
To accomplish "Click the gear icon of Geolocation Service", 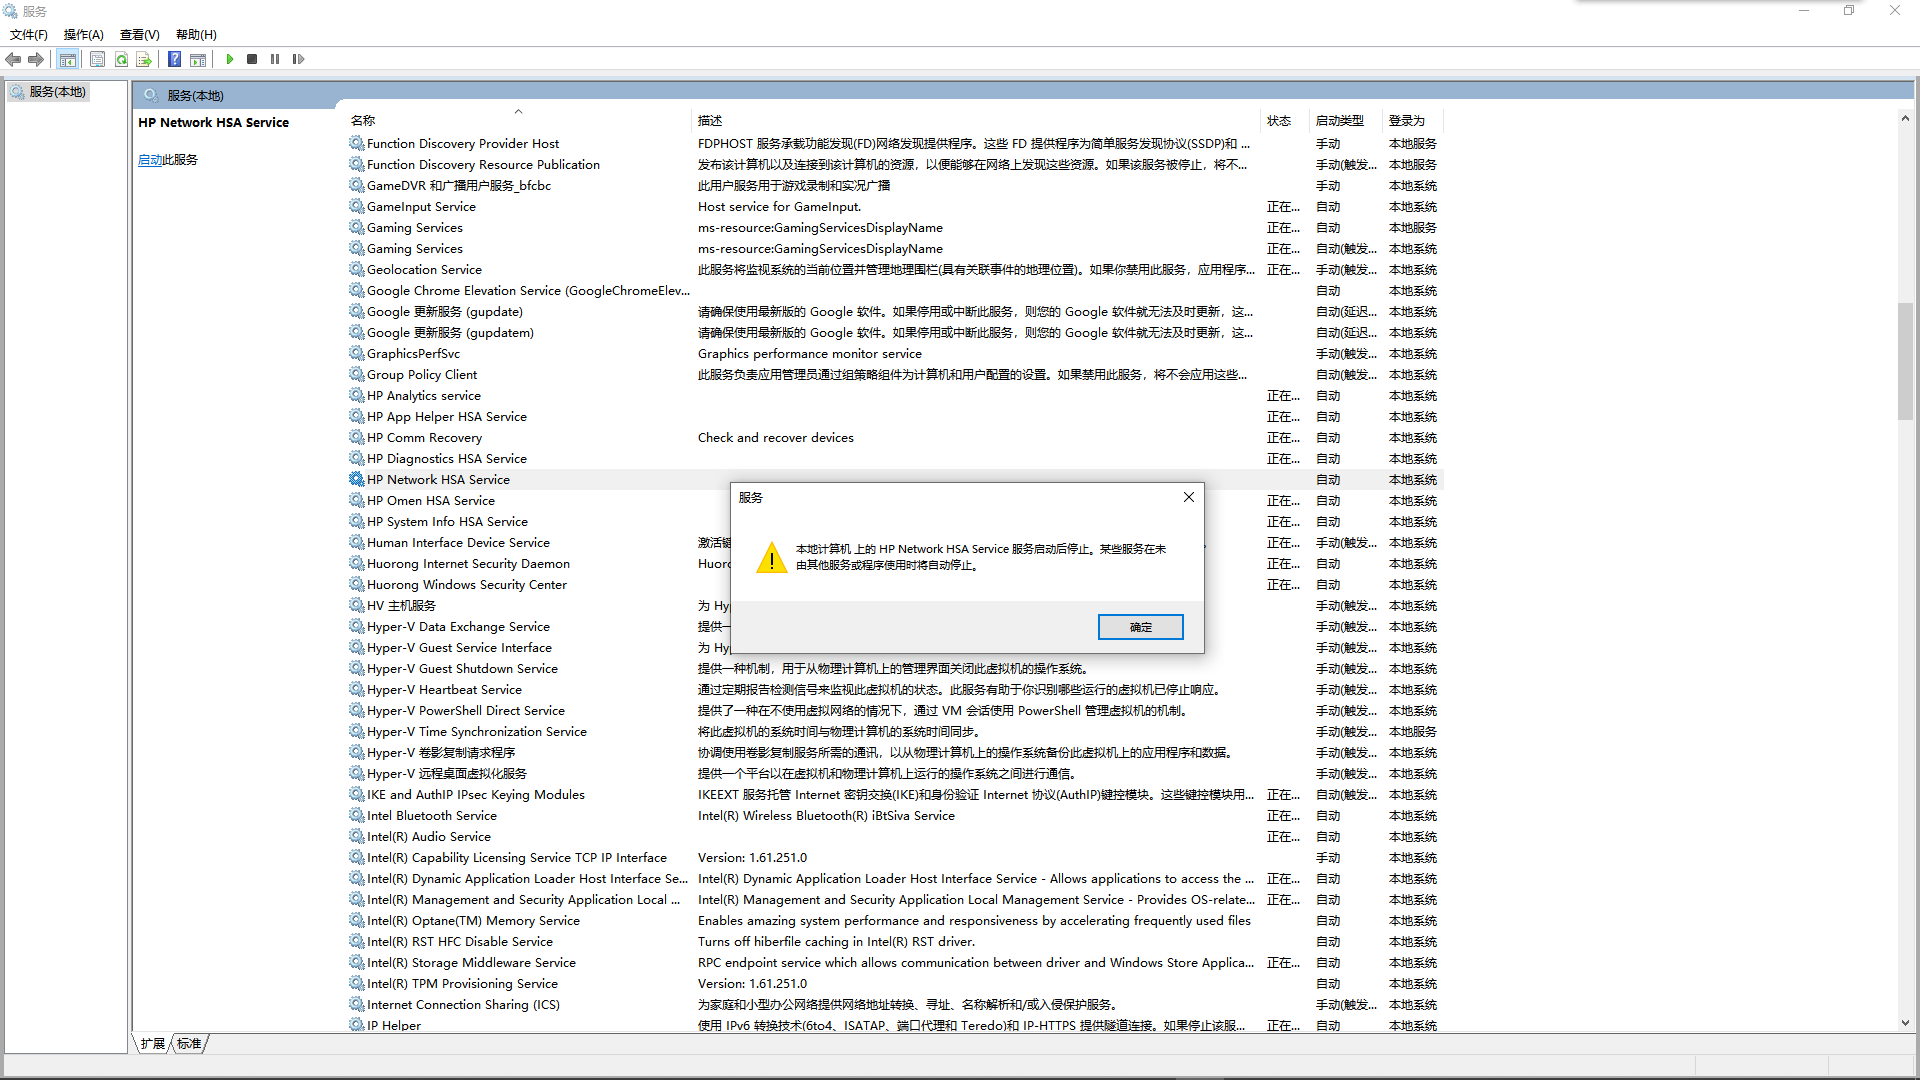I will 356,269.
